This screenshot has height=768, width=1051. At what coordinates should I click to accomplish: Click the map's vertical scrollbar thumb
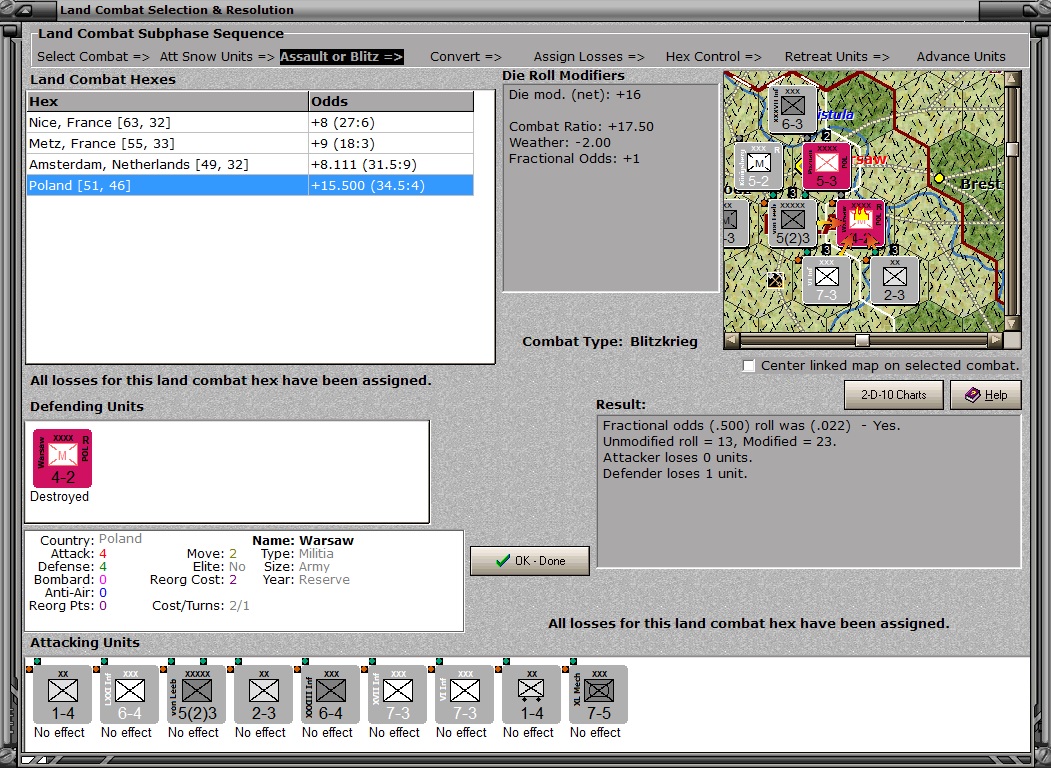[1013, 149]
